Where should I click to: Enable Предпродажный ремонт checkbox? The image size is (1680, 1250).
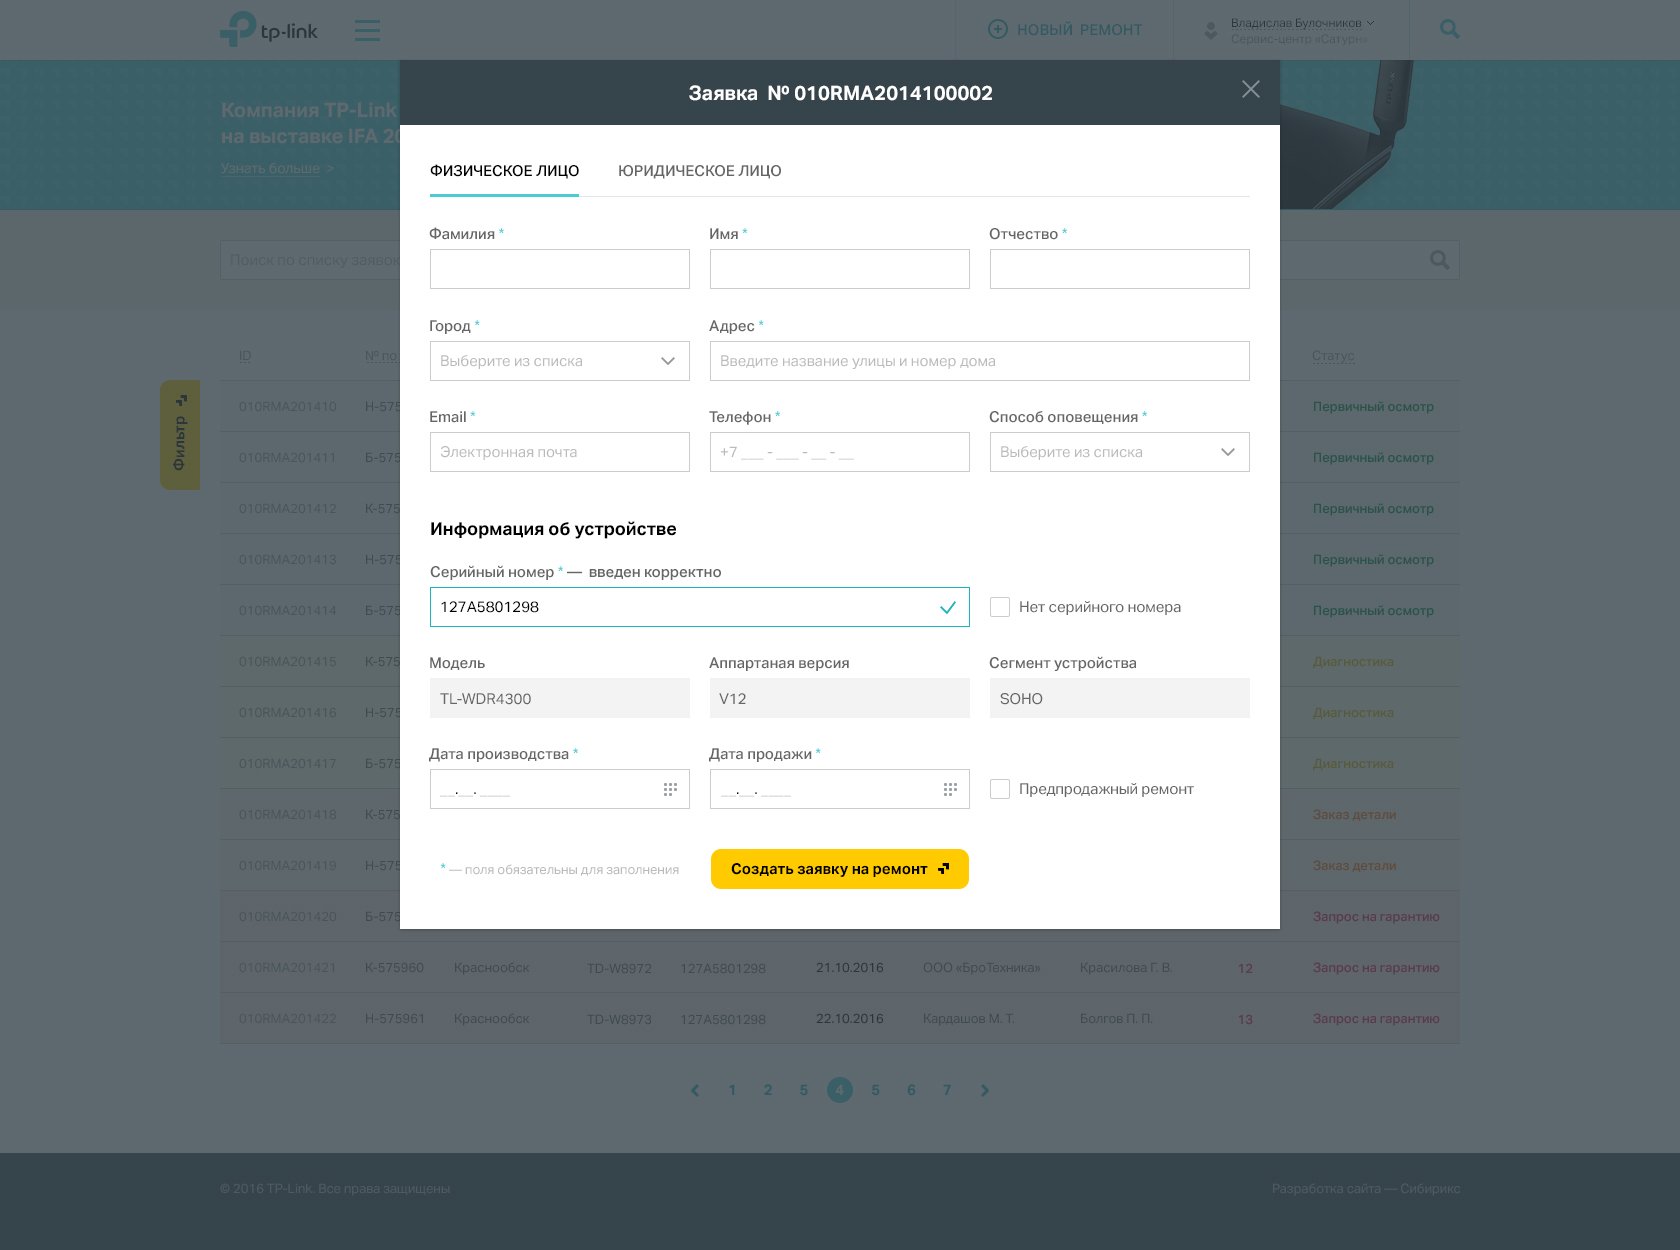tap(999, 789)
